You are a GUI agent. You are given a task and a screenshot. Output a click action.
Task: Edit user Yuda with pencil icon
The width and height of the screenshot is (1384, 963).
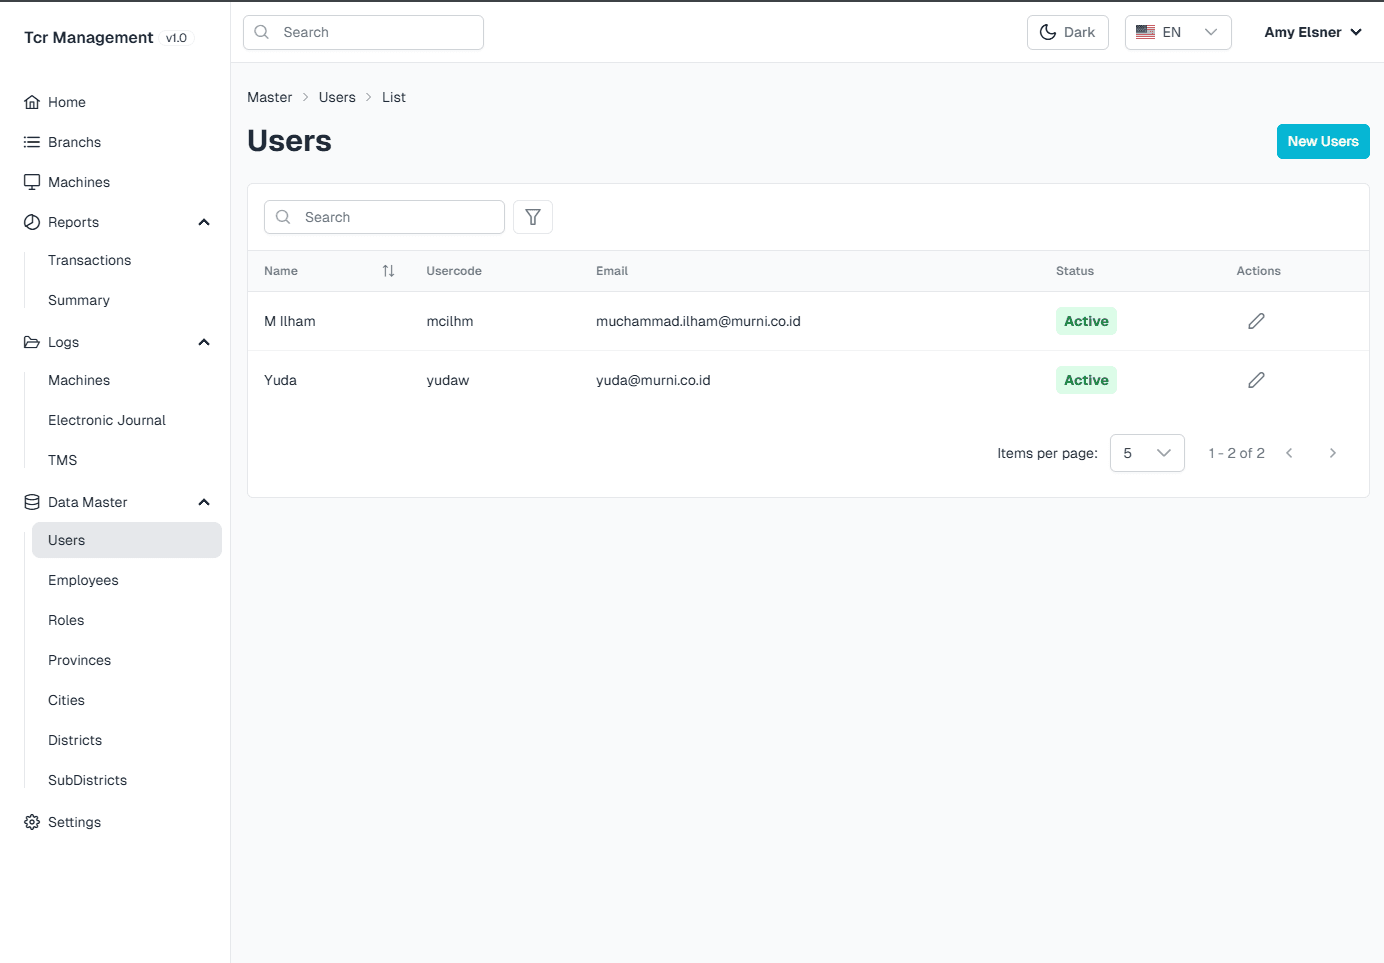(1257, 380)
